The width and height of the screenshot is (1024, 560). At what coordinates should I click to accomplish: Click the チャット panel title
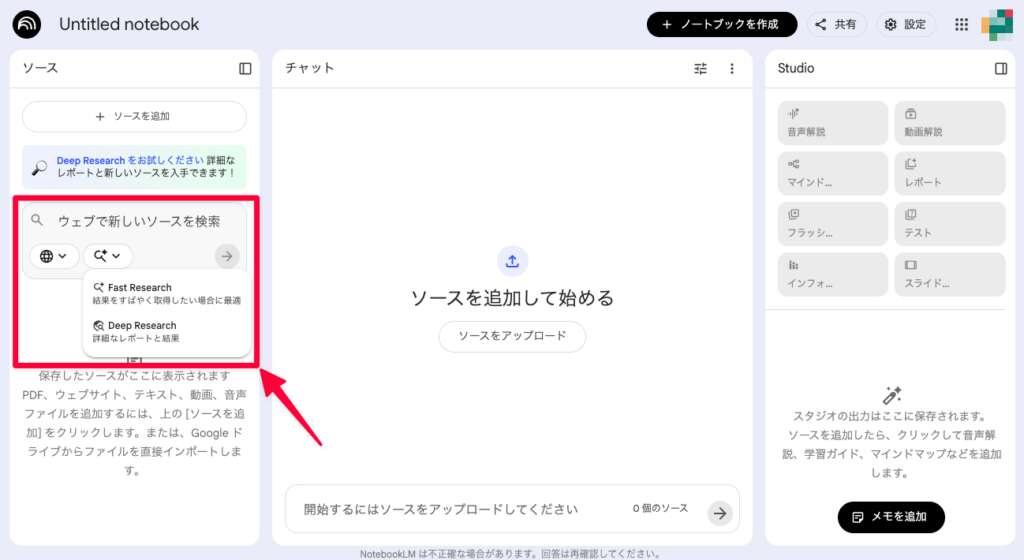309,68
